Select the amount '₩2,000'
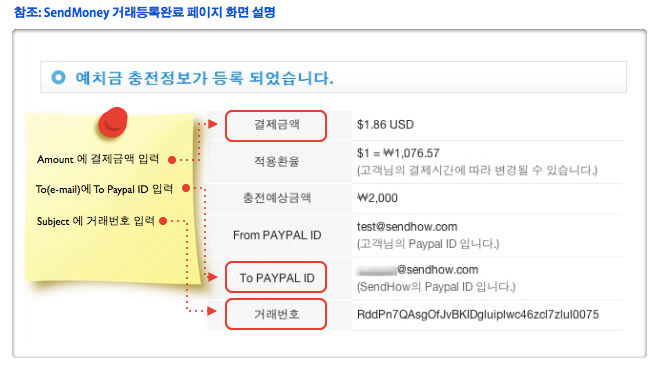Viewport: 660px width, 388px height. coord(377,198)
